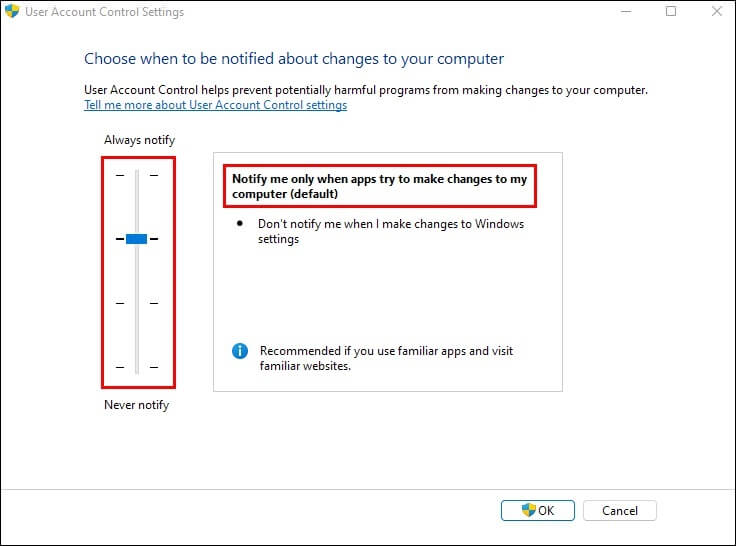Open 'Tell me more about User Account Control settings' link

pyautogui.click(x=215, y=105)
